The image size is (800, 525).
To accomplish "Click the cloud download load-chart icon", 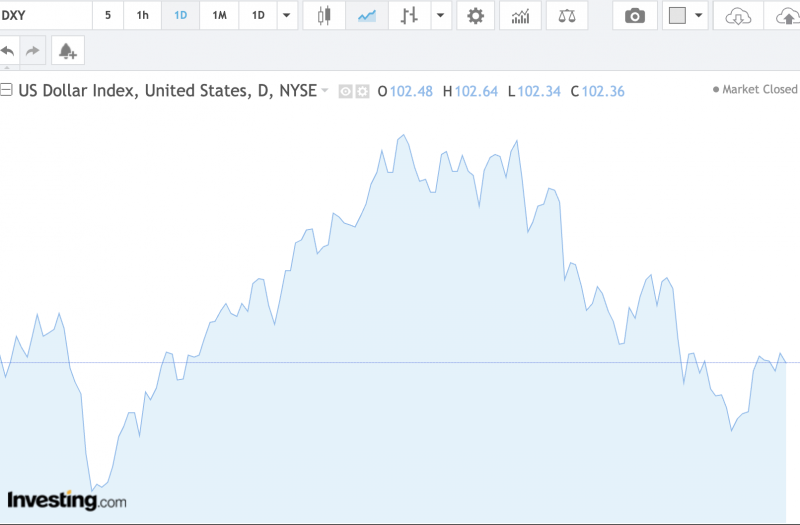I will click(737, 16).
